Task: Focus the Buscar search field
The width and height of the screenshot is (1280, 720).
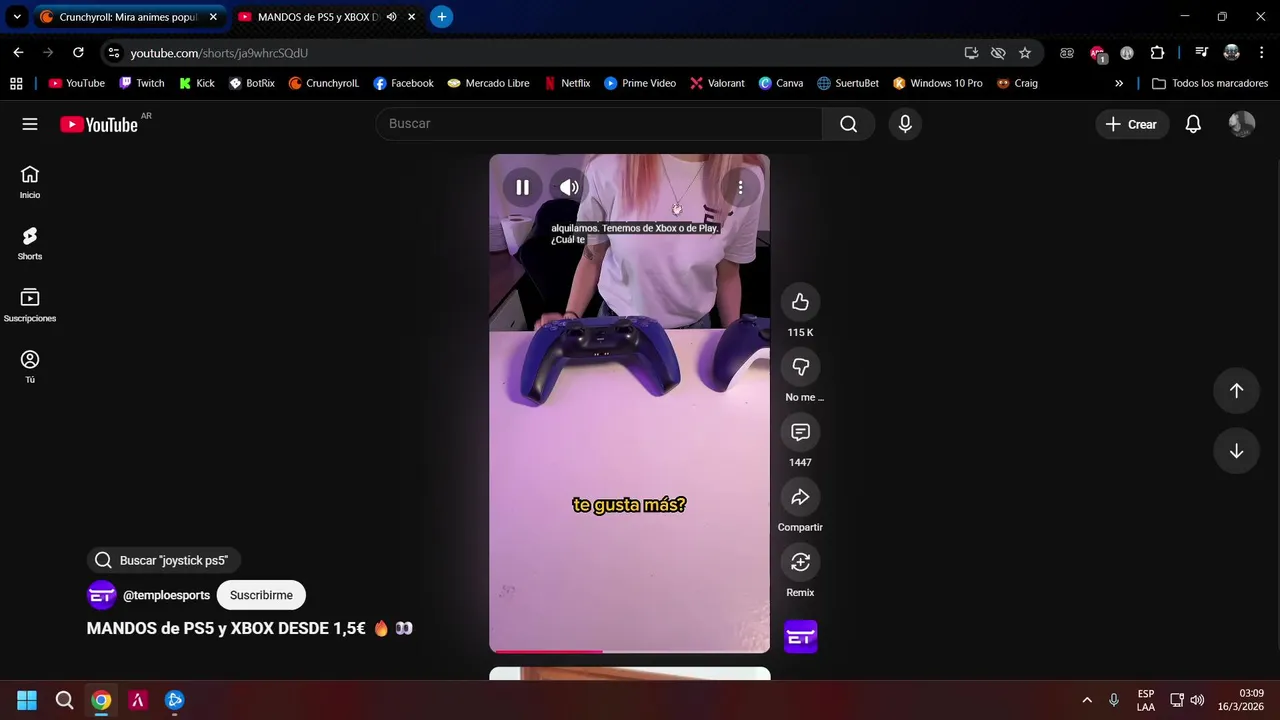Action: 599,124
